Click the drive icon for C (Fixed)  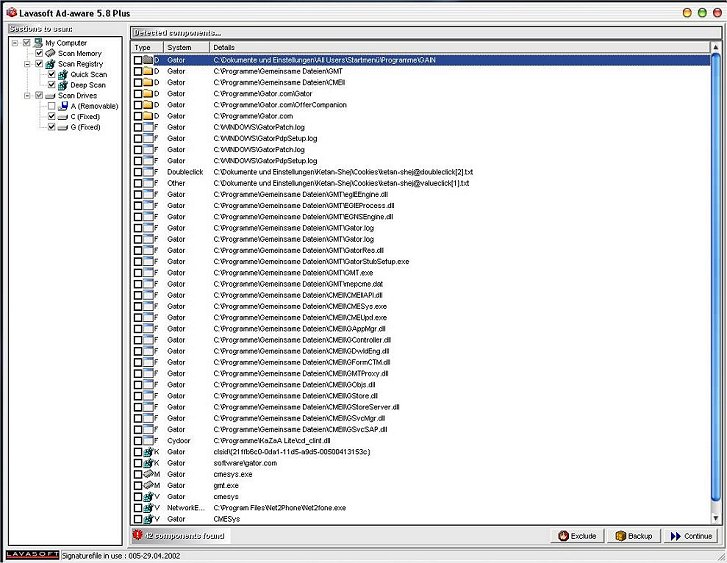coord(63,117)
